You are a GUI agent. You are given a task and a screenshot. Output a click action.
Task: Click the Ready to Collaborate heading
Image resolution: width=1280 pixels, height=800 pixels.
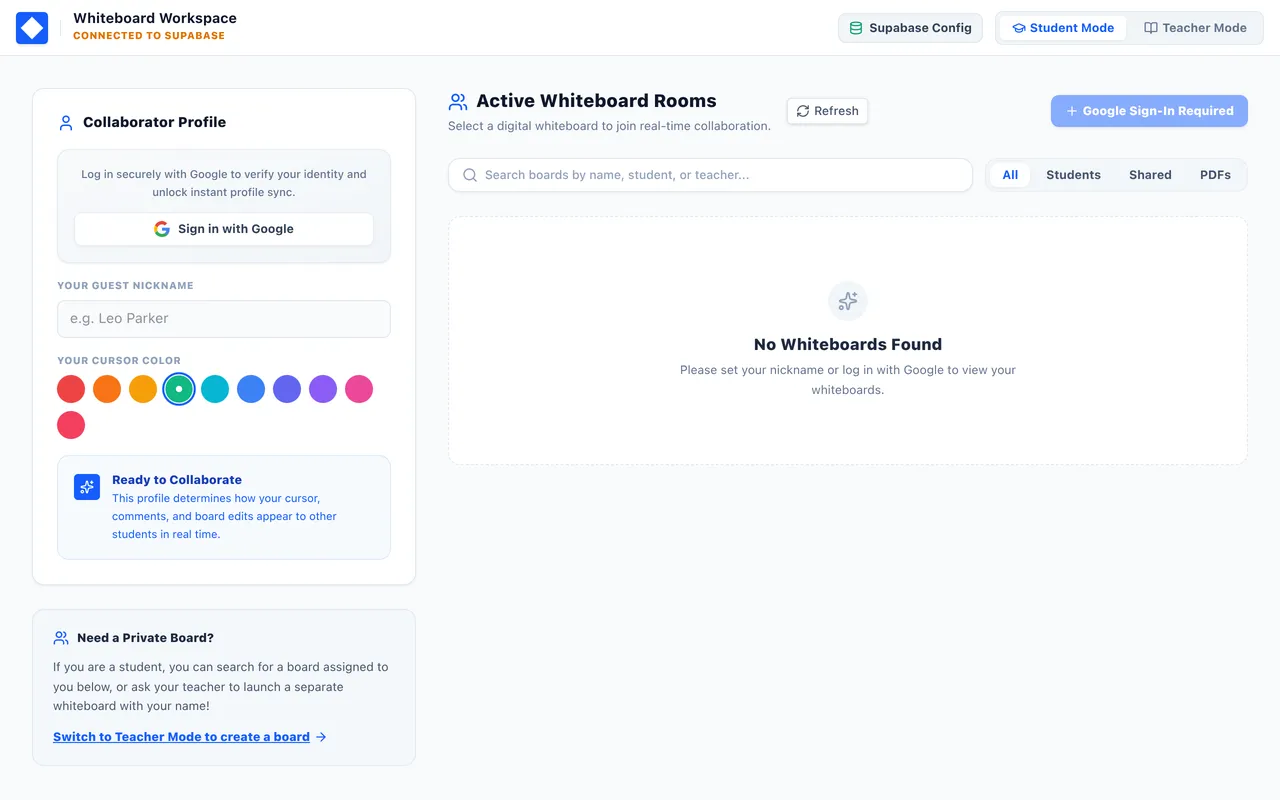(x=177, y=480)
